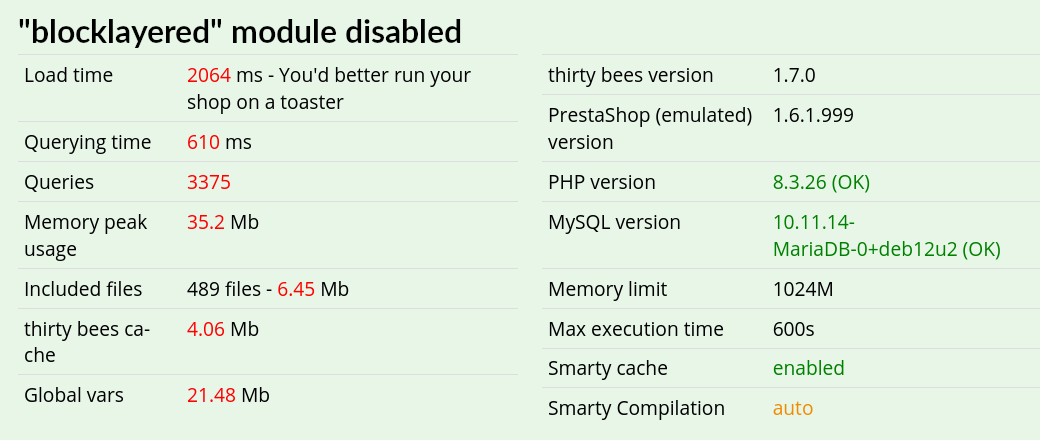Viewport: 1040px width, 440px height.
Task: Click the "blocklayered" module disabled heading
Action: (239, 31)
